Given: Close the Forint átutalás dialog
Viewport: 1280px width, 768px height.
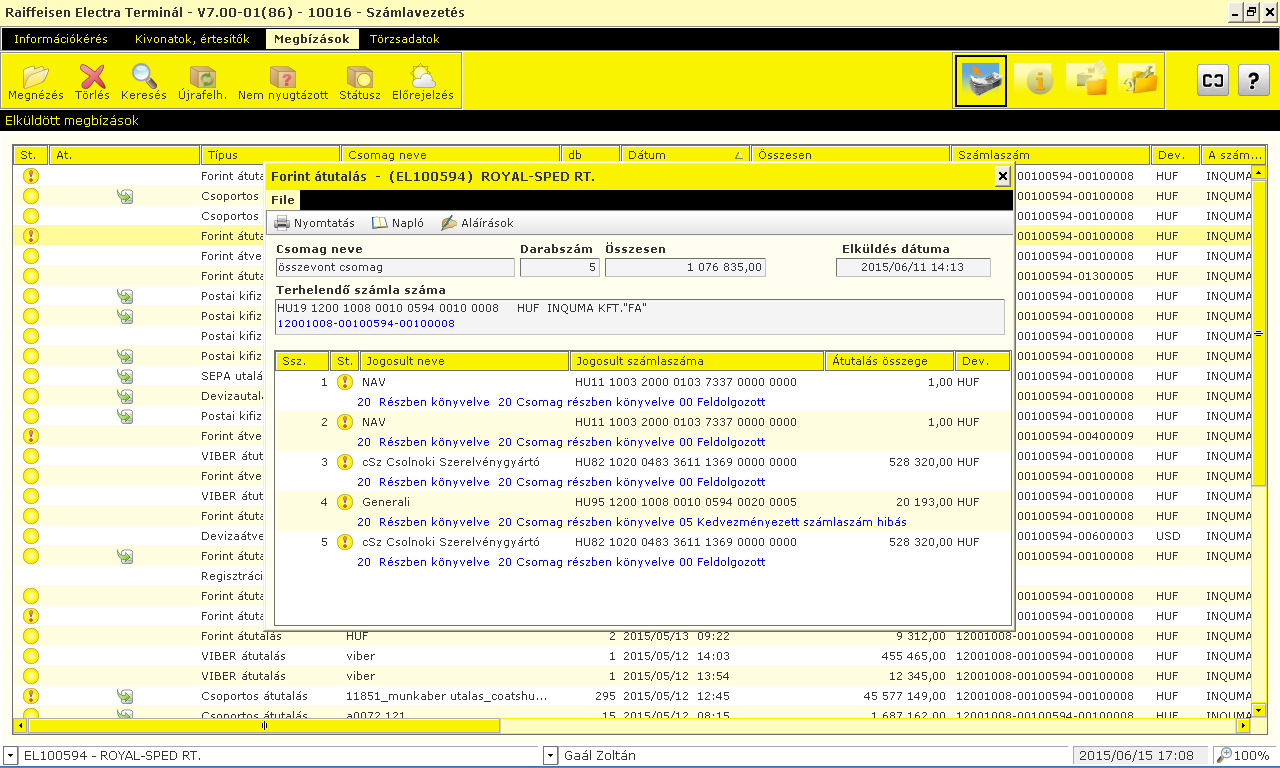Looking at the screenshot, I should (1003, 176).
